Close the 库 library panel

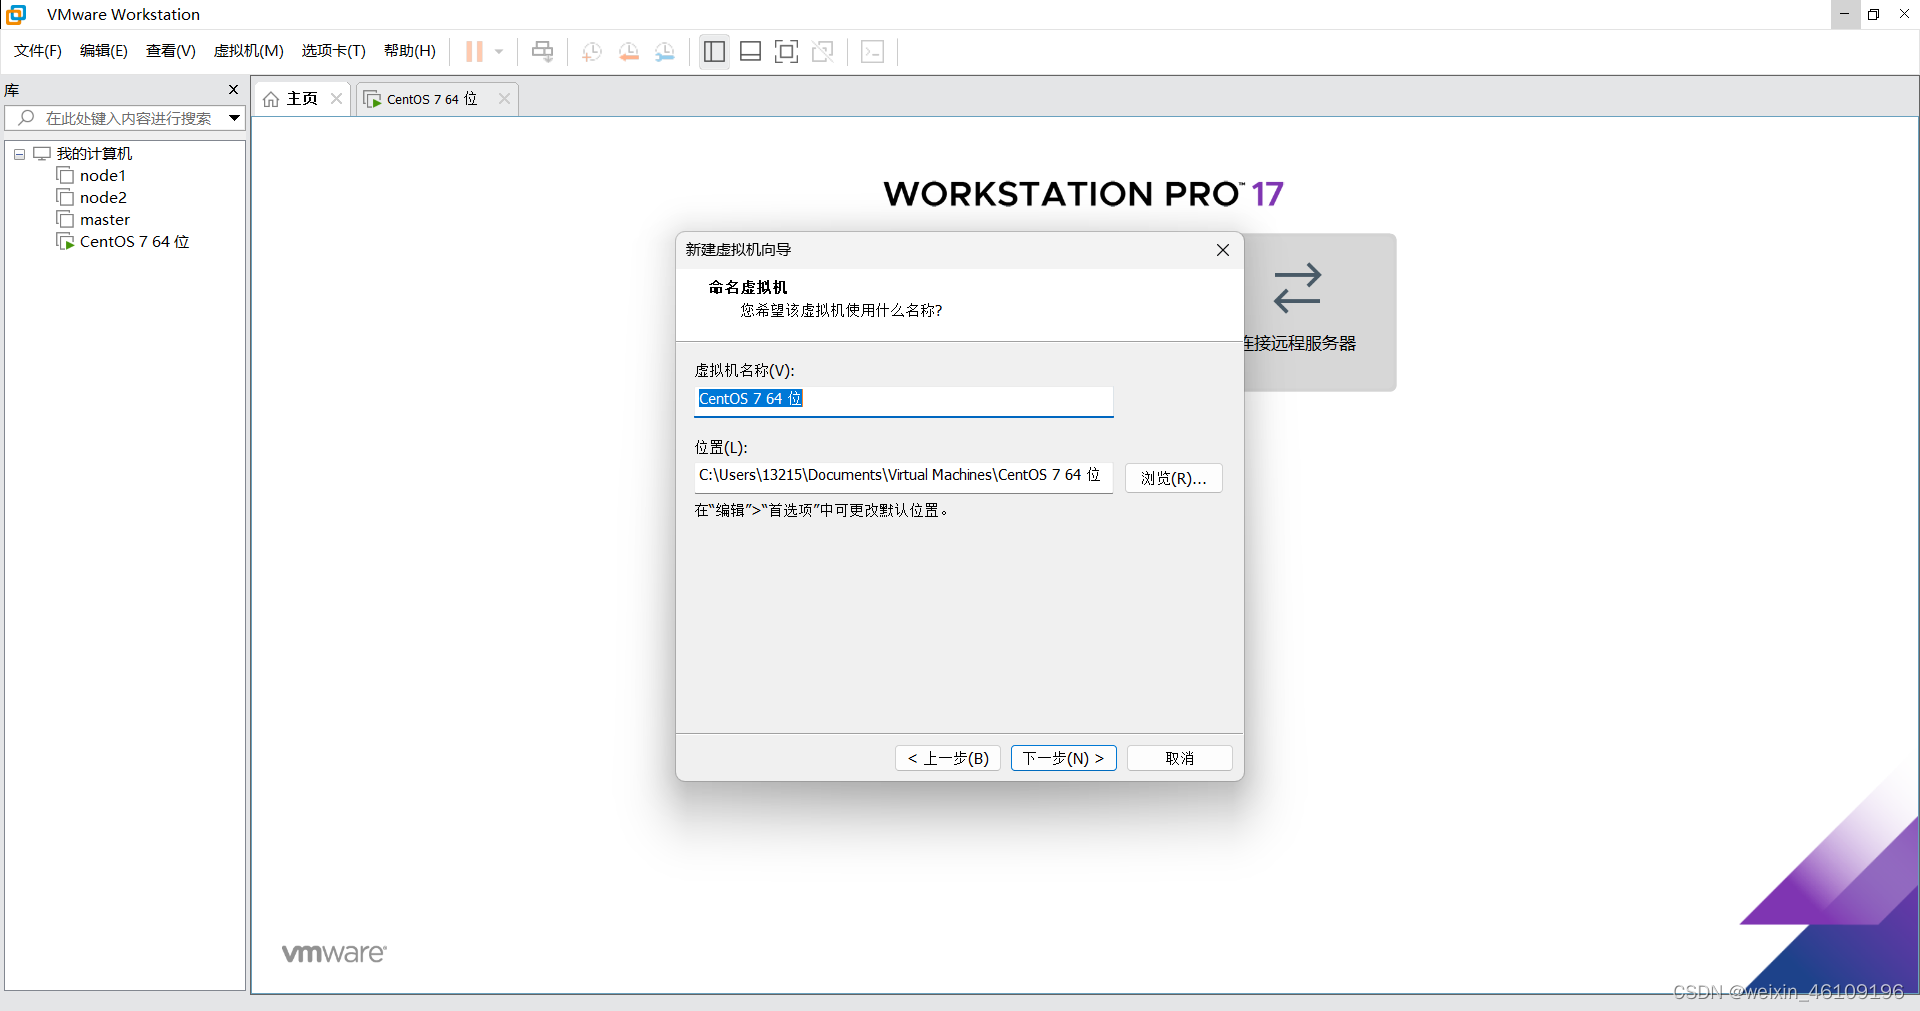[234, 90]
